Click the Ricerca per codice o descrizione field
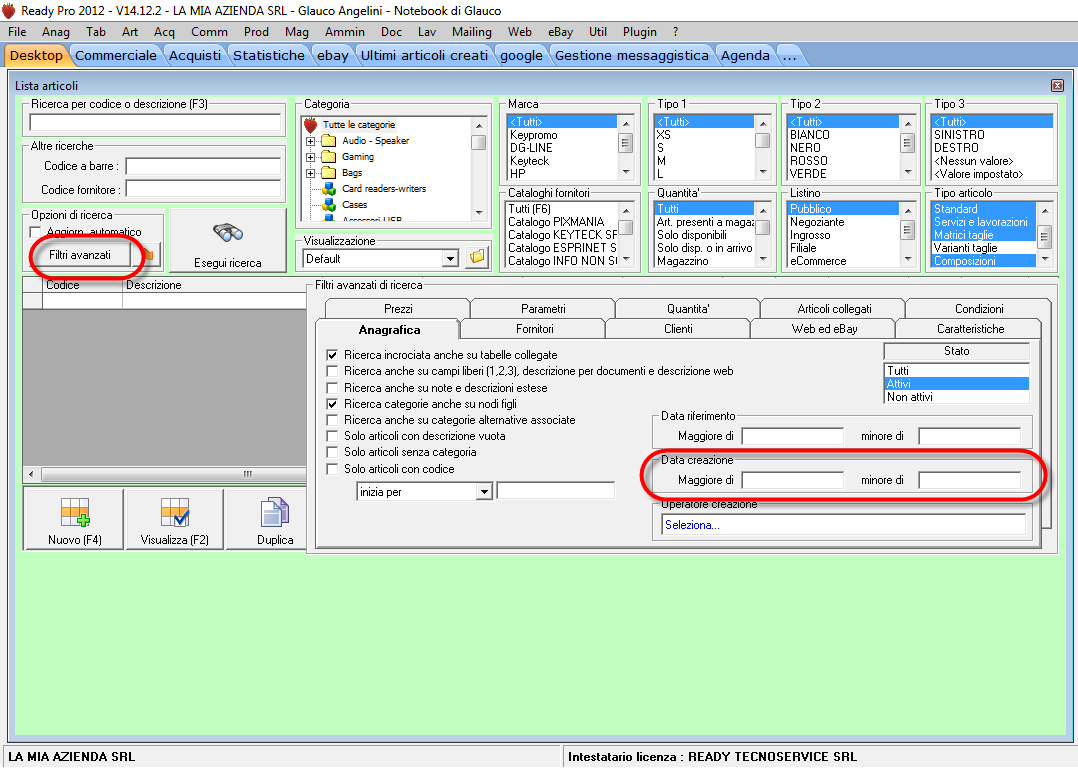The image size is (1078, 768). click(155, 122)
